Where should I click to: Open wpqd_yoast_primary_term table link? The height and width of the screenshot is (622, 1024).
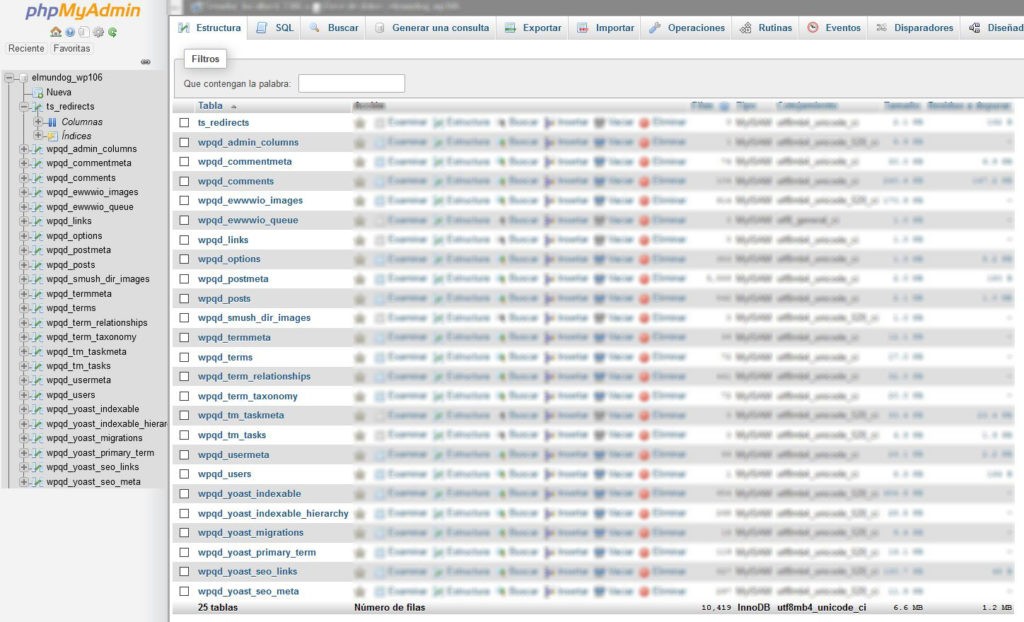point(257,553)
